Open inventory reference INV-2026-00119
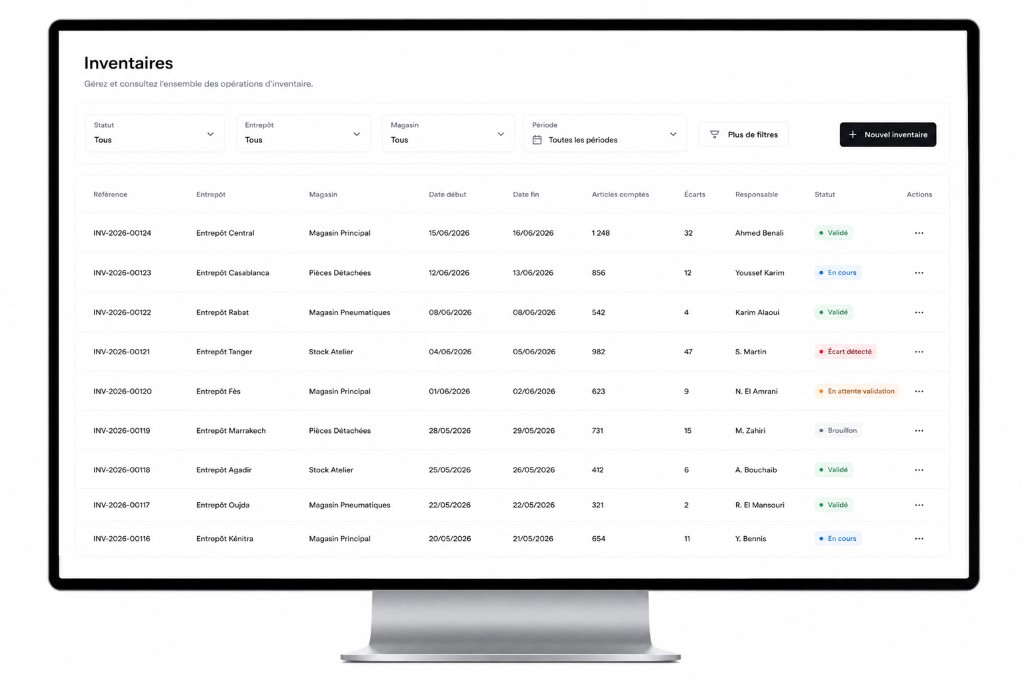The image size is (1024, 682). 121,430
